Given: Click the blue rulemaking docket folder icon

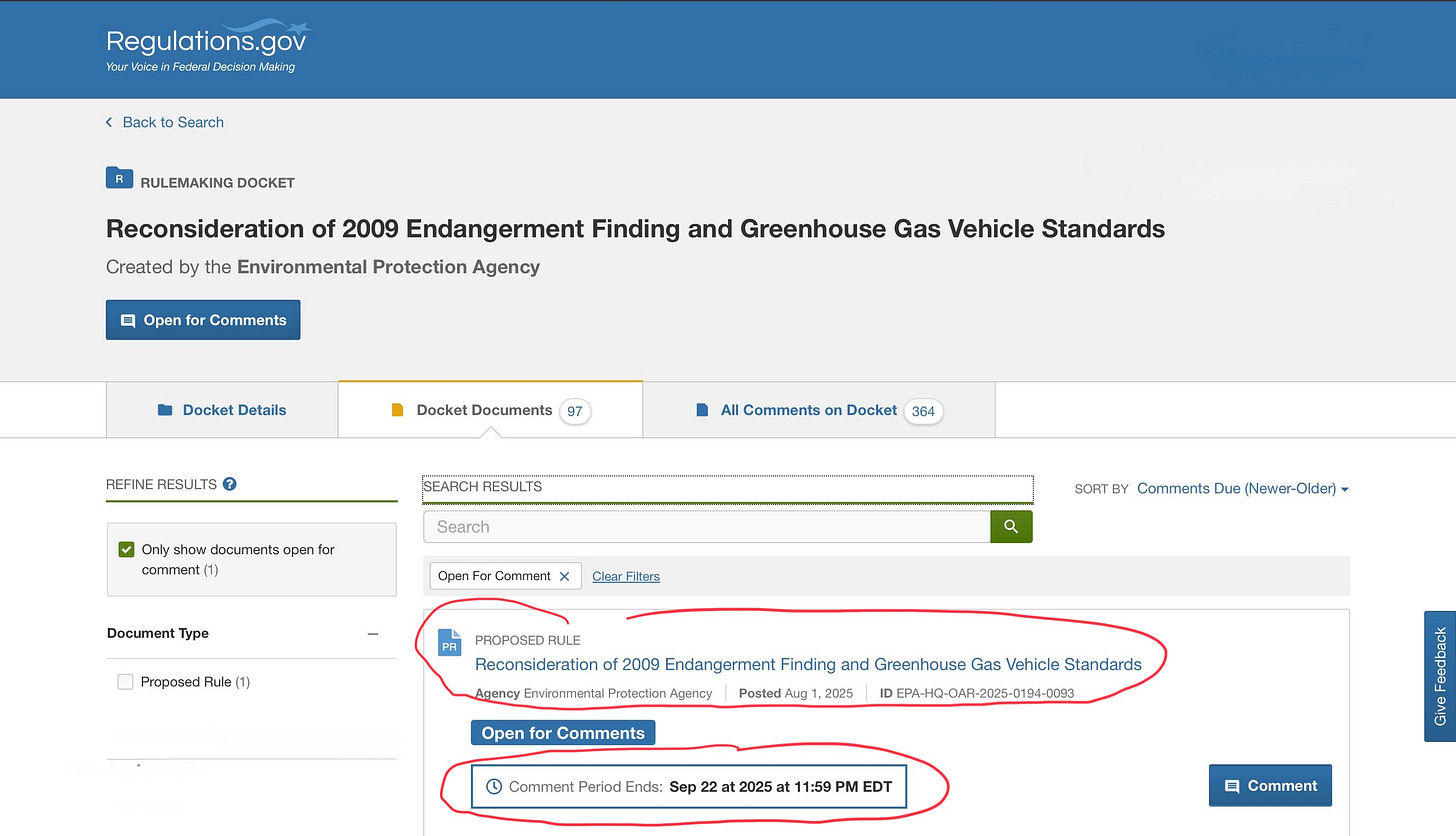Looking at the screenshot, I should click(119, 178).
